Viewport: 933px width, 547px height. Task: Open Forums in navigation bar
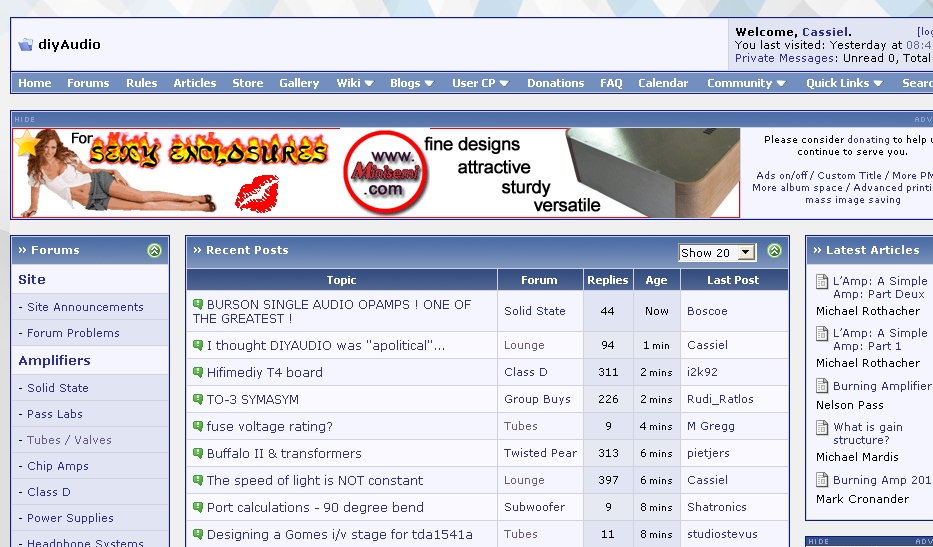tap(88, 83)
